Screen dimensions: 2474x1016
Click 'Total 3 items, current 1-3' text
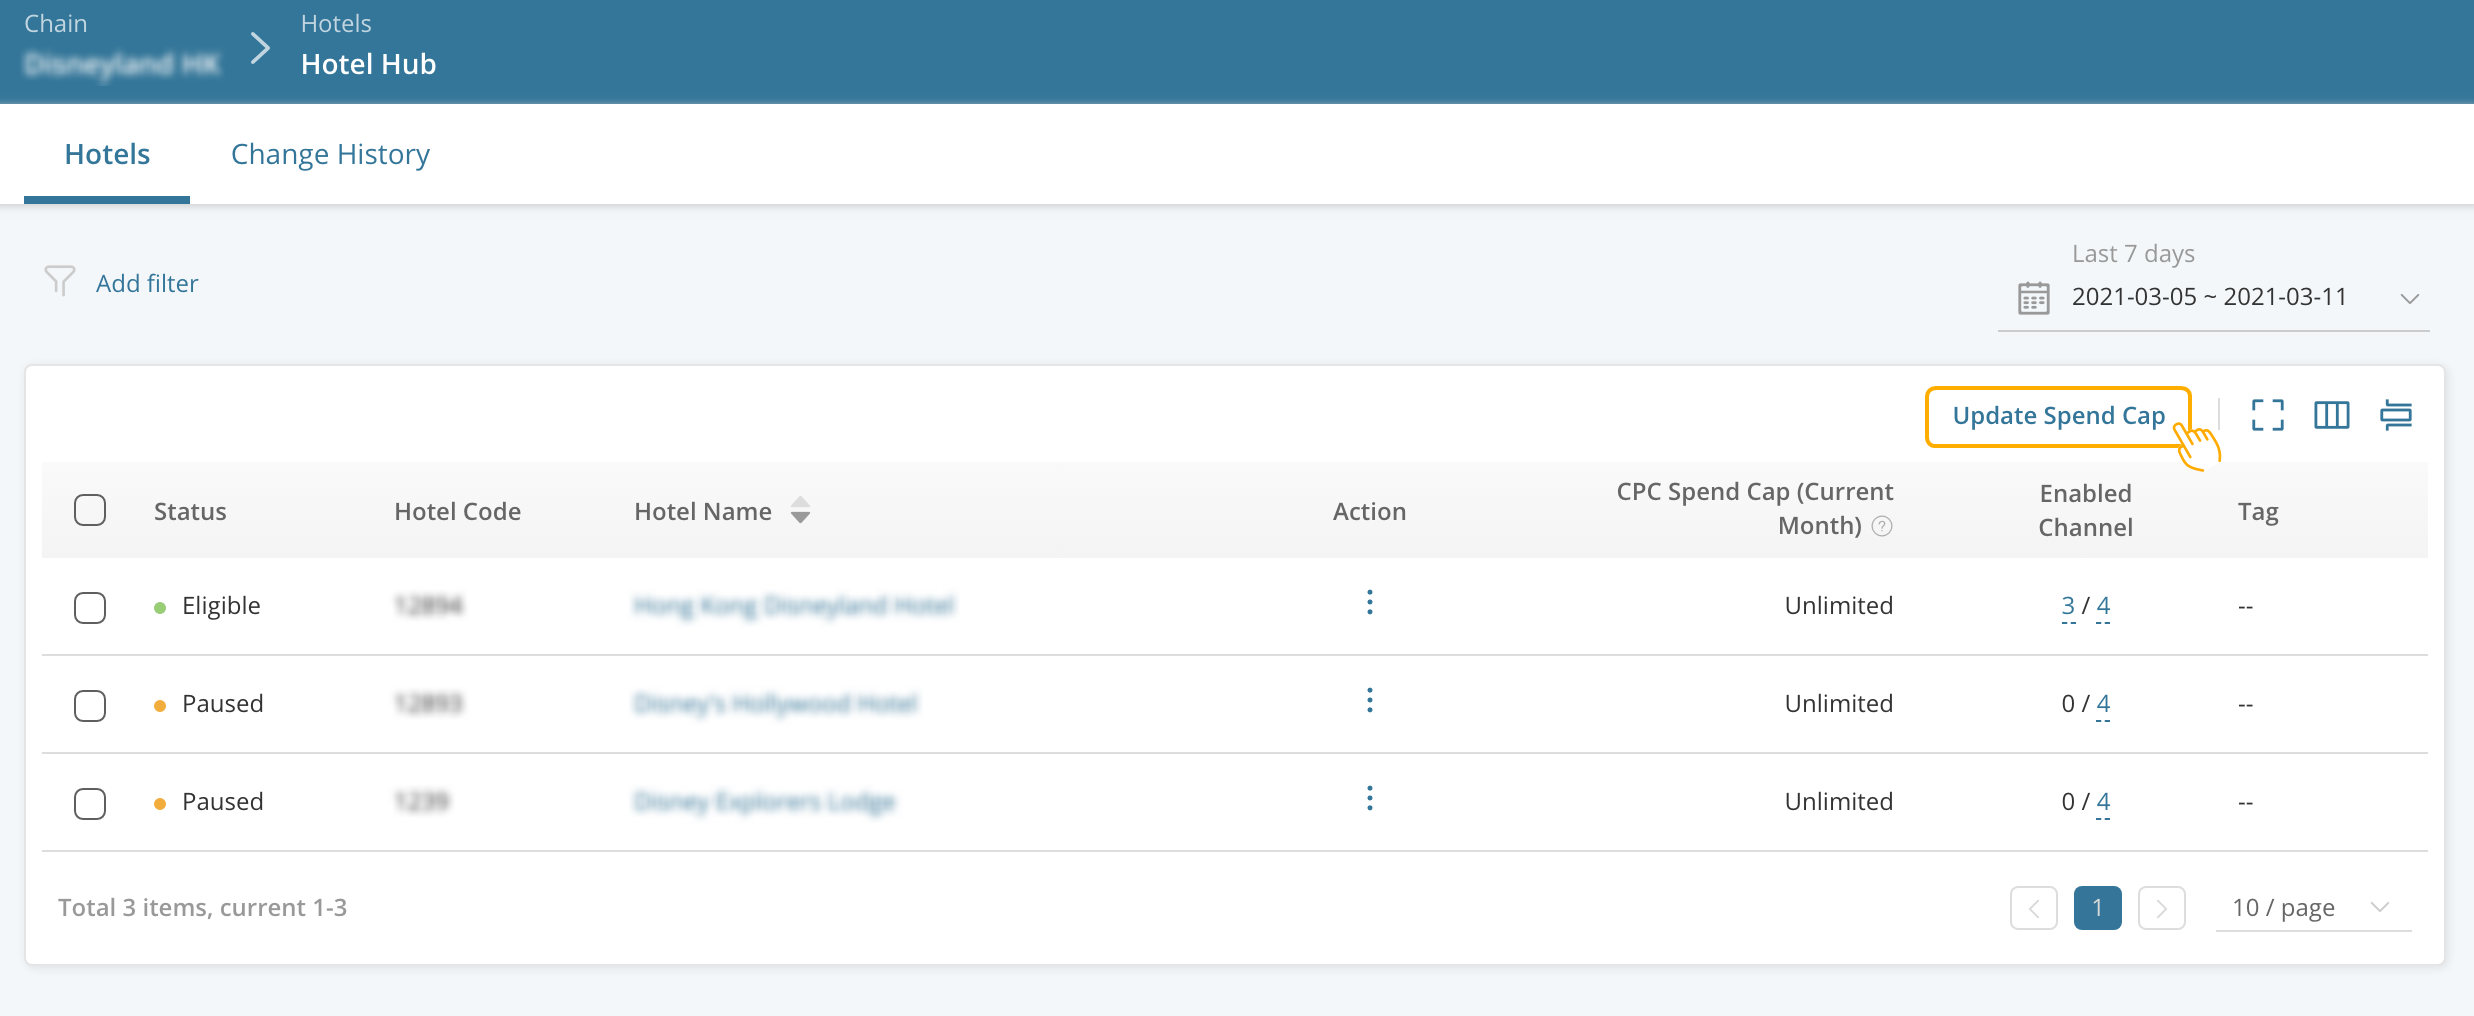[202, 907]
